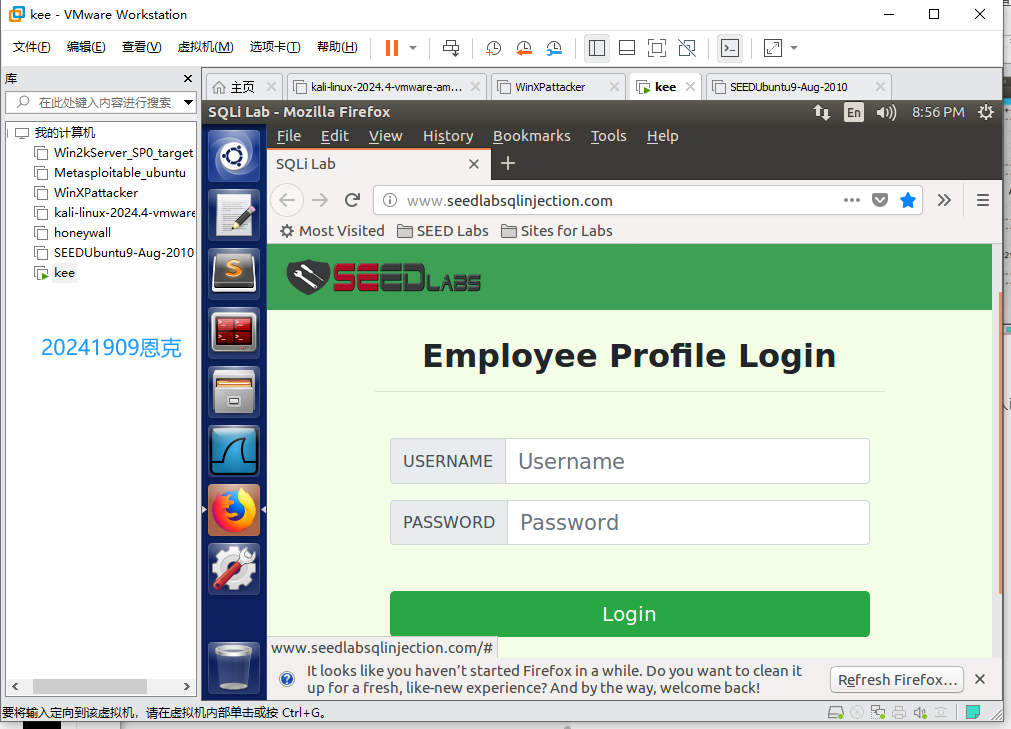The image size is (1011, 729).
Task: Open the Ubuntu network indicator
Action: 821,112
